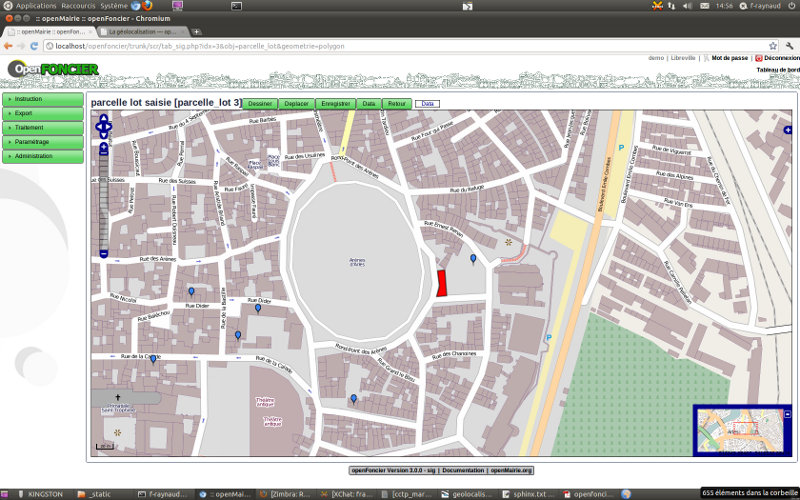
Task: Click the bookmark star in address bar
Action: (773, 46)
